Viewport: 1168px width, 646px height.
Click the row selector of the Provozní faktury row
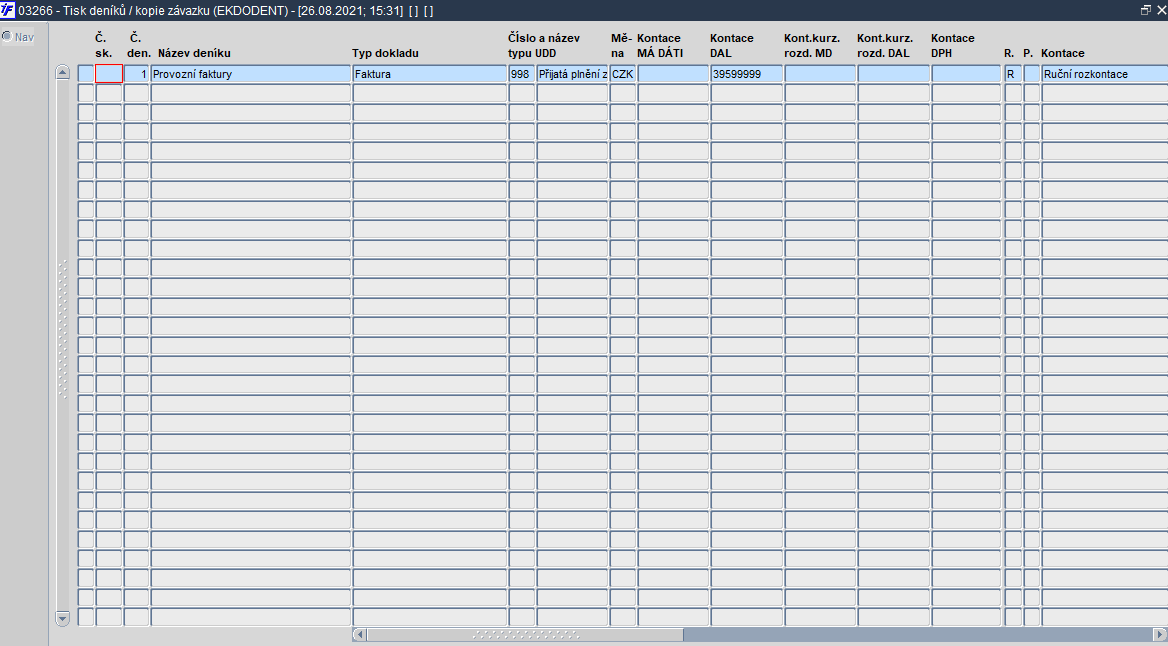86,74
